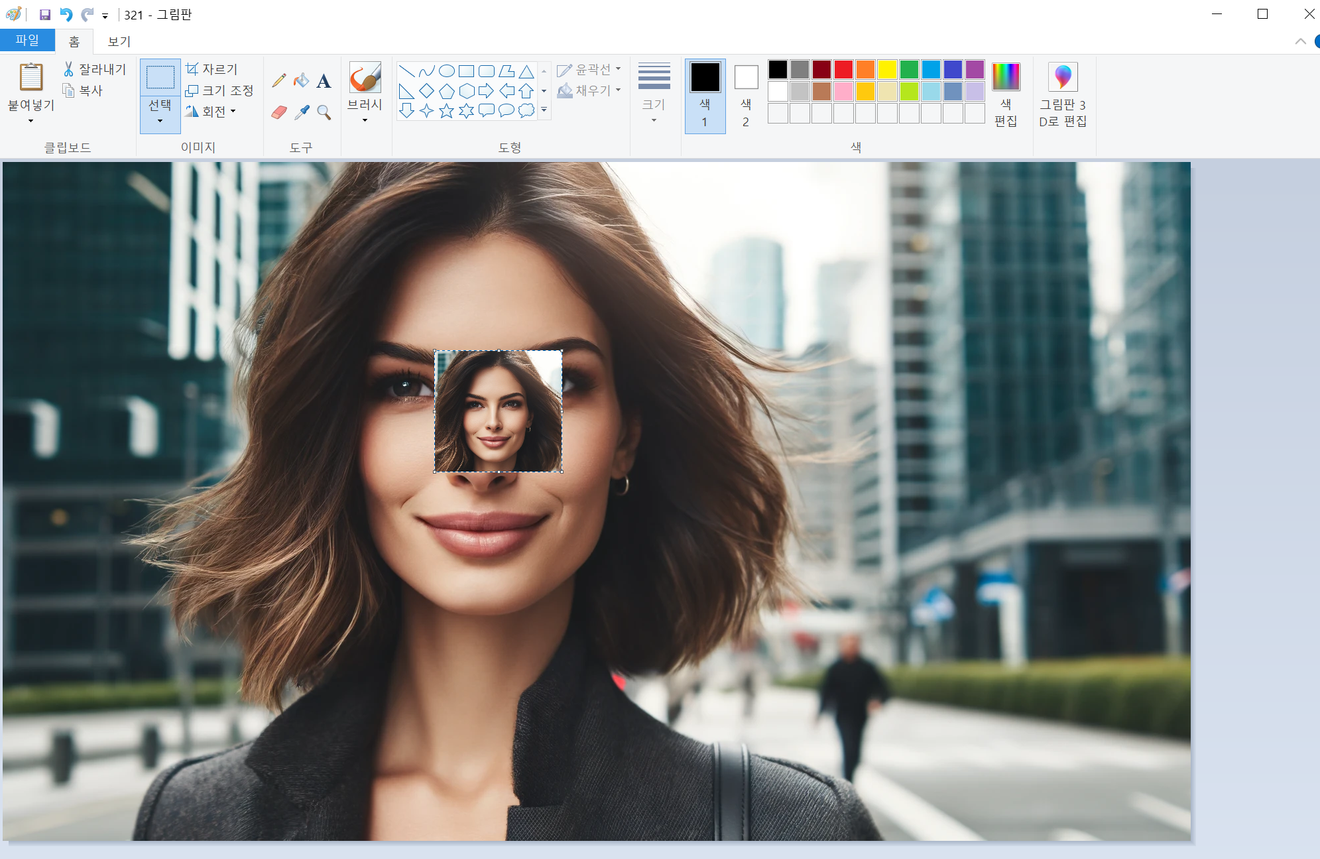Screen dimensions: 1320x859
Task: Select the Fill with color bucket tool
Action: point(301,80)
